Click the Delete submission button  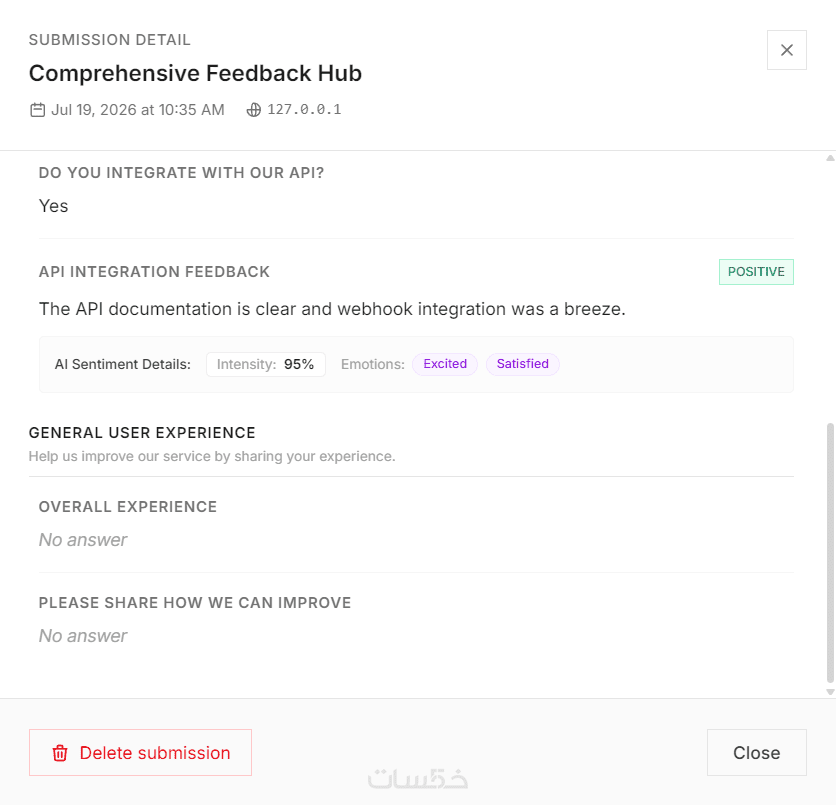point(140,753)
